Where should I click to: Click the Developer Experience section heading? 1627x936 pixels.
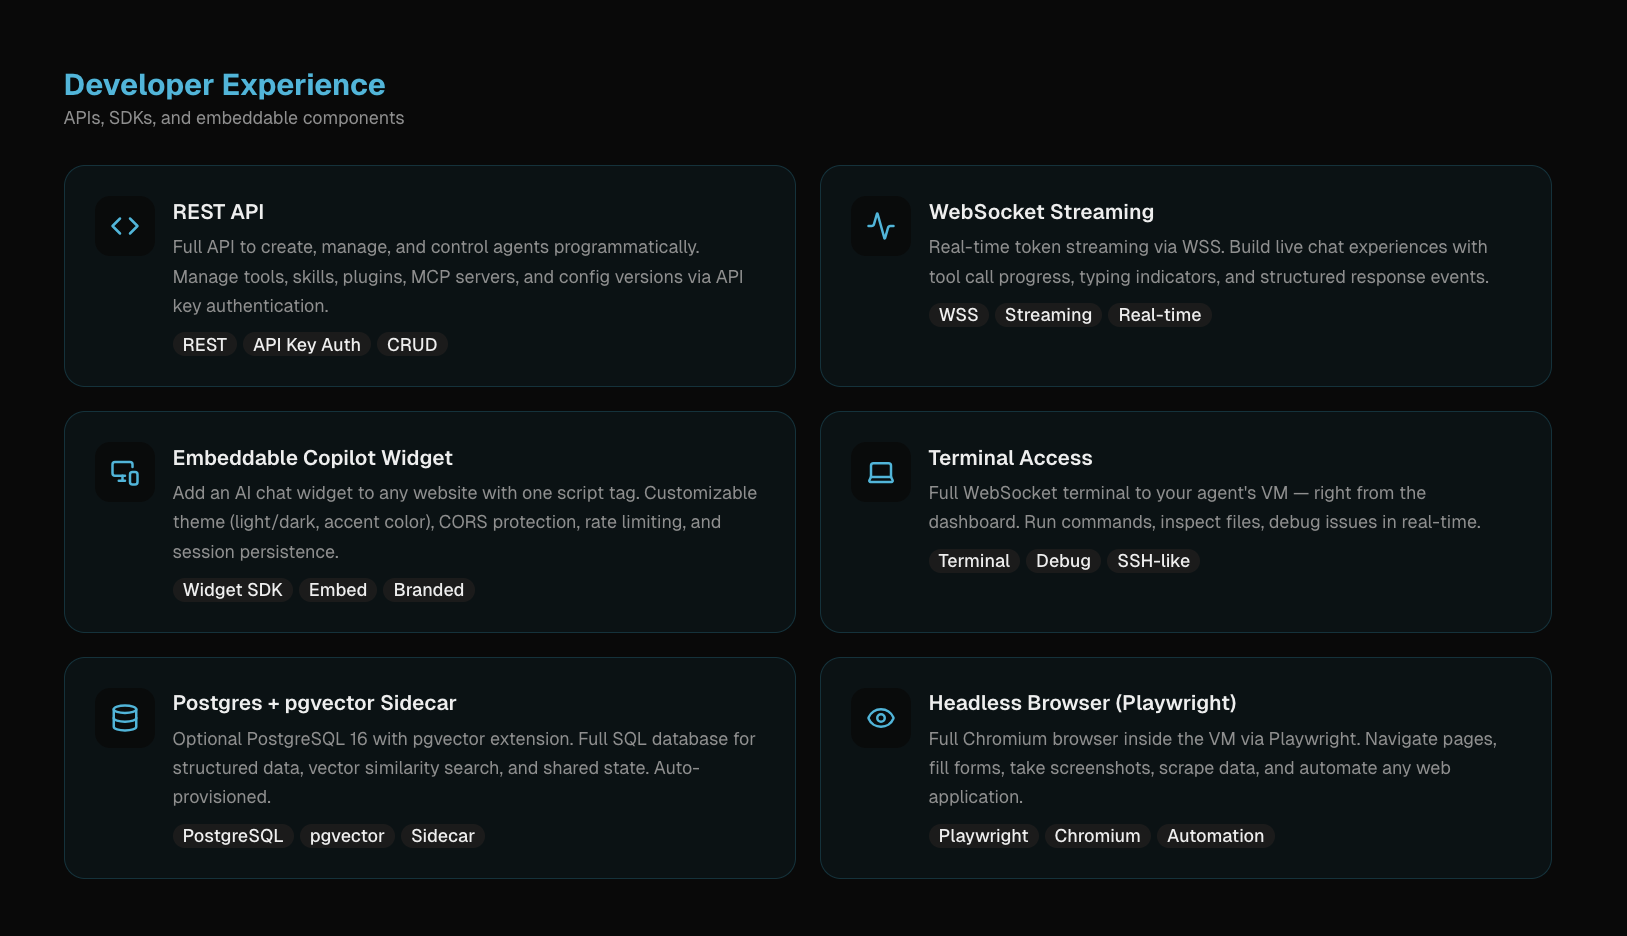[225, 85]
